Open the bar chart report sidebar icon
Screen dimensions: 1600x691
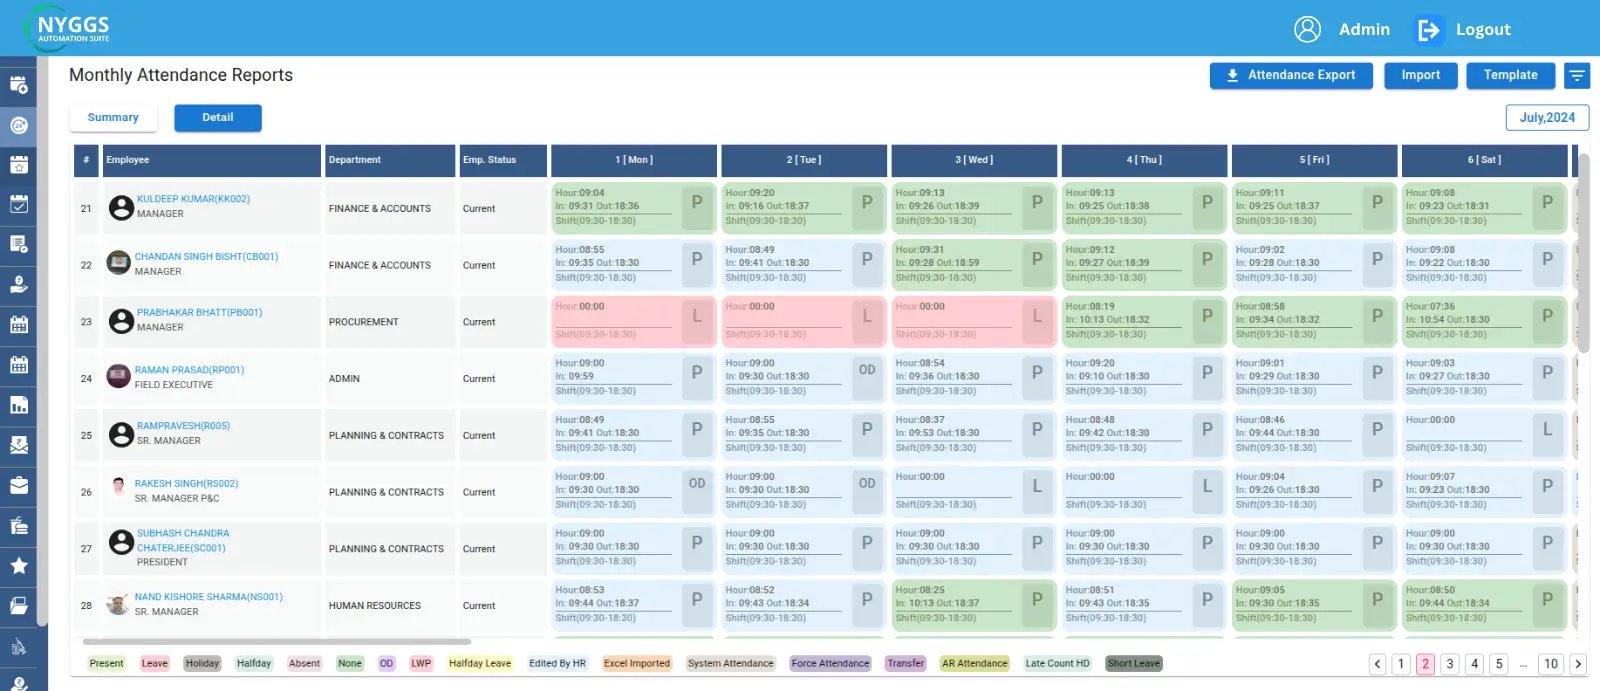pos(18,405)
